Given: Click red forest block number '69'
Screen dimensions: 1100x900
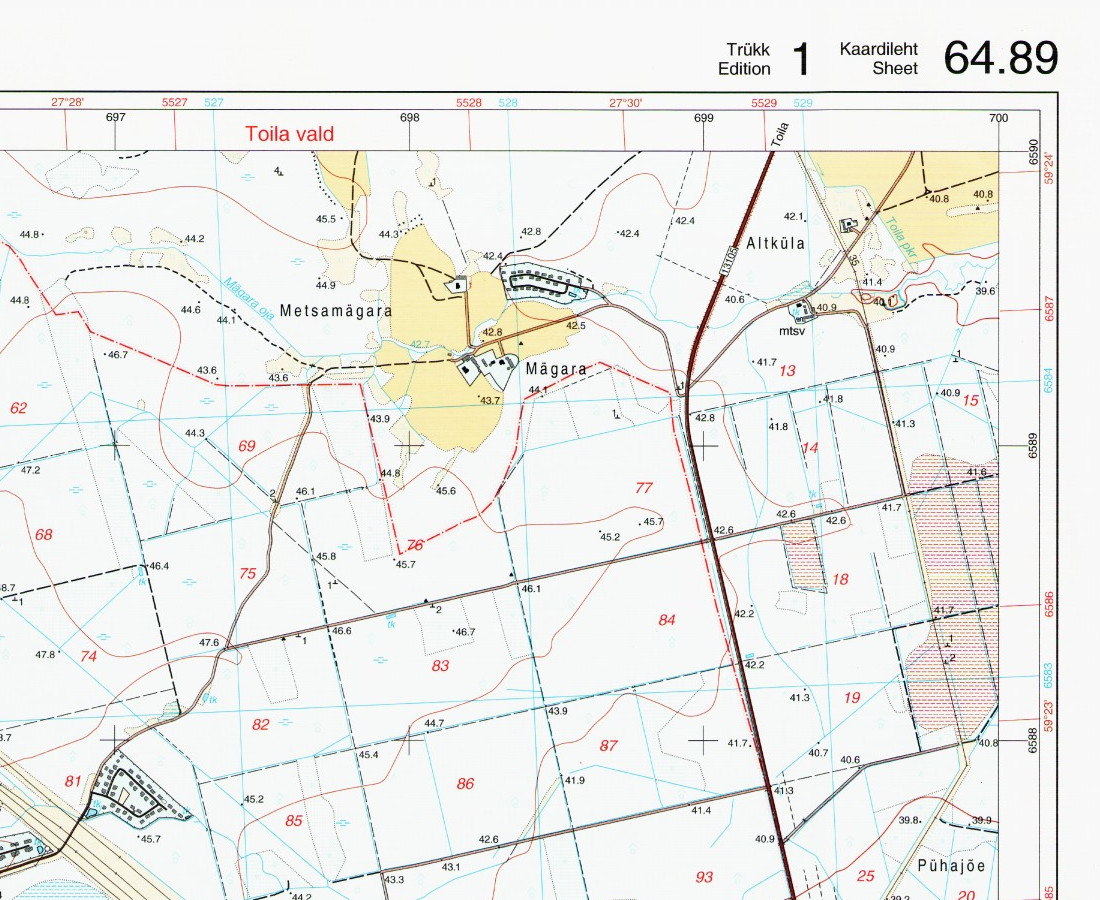Looking at the screenshot, I should [x=247, y=445].
